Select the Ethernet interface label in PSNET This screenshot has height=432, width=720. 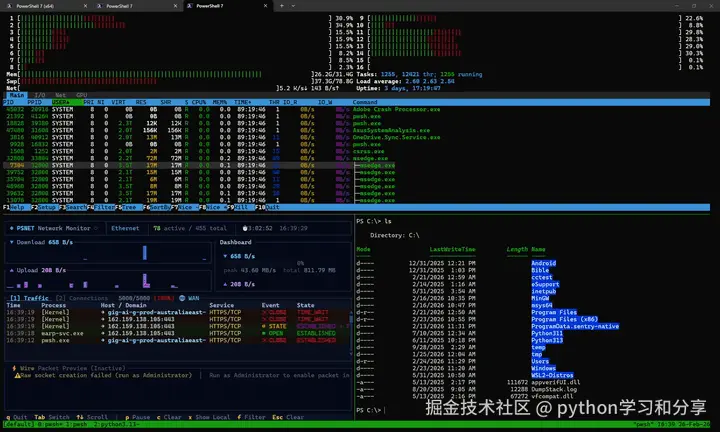tap(125, 228)
